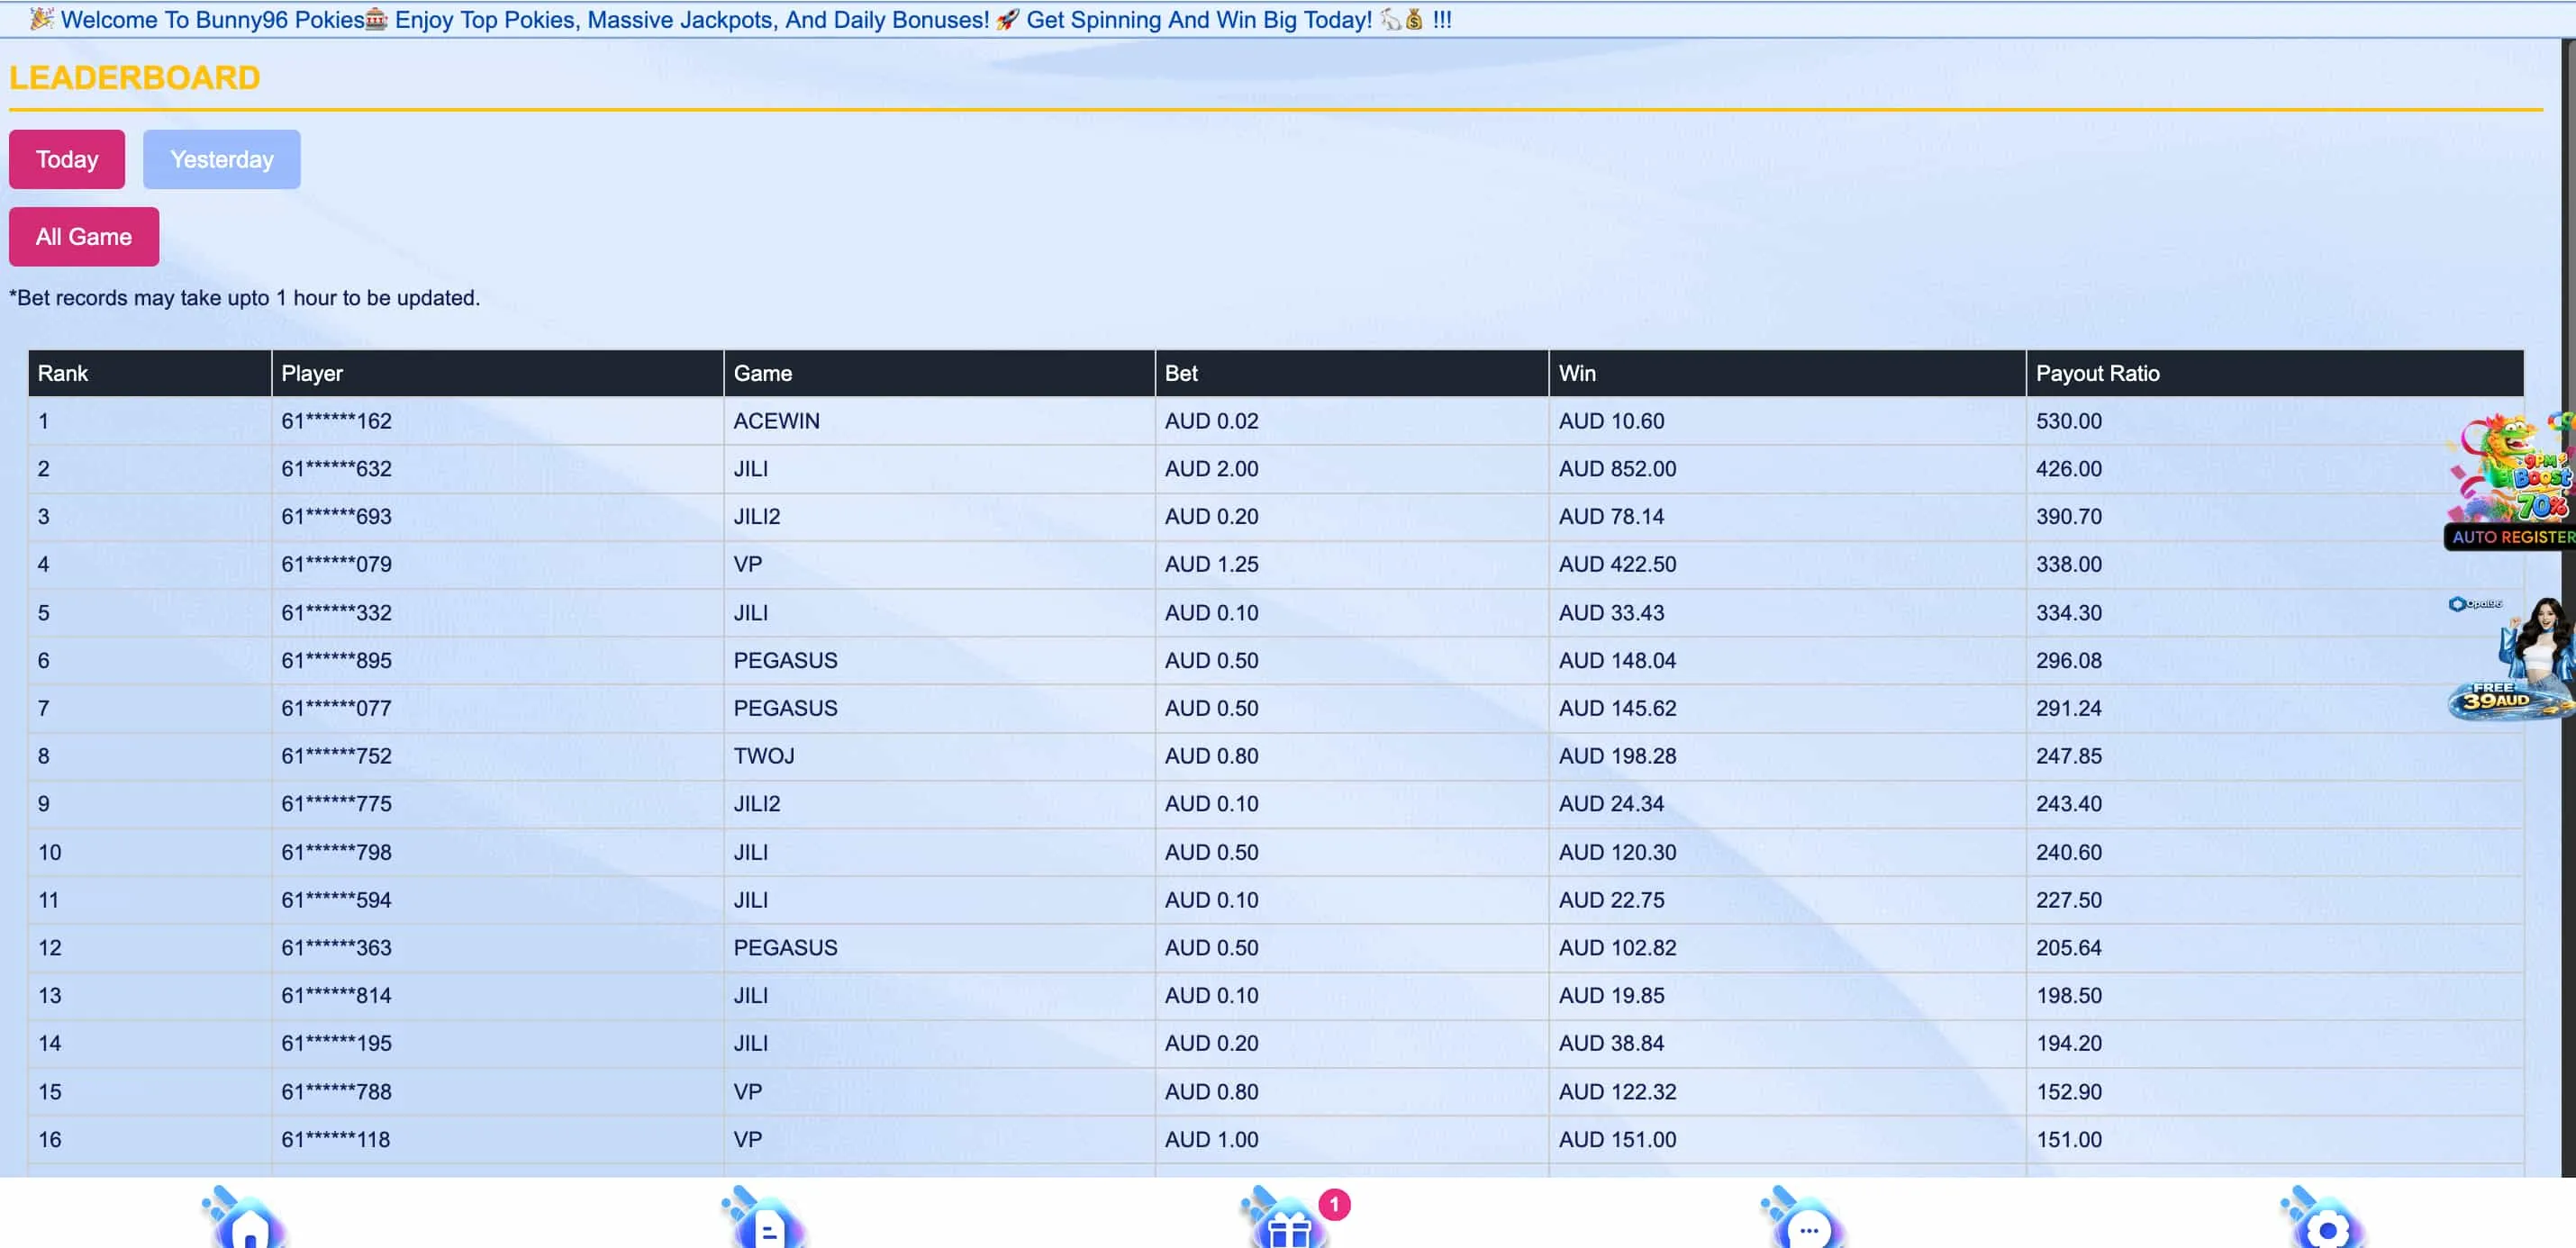Image resolution: width=2576 pixels, height=1248 pixels.
Task: Switch to the Yesterday leaderboard tab
Action: pos(222,159)
